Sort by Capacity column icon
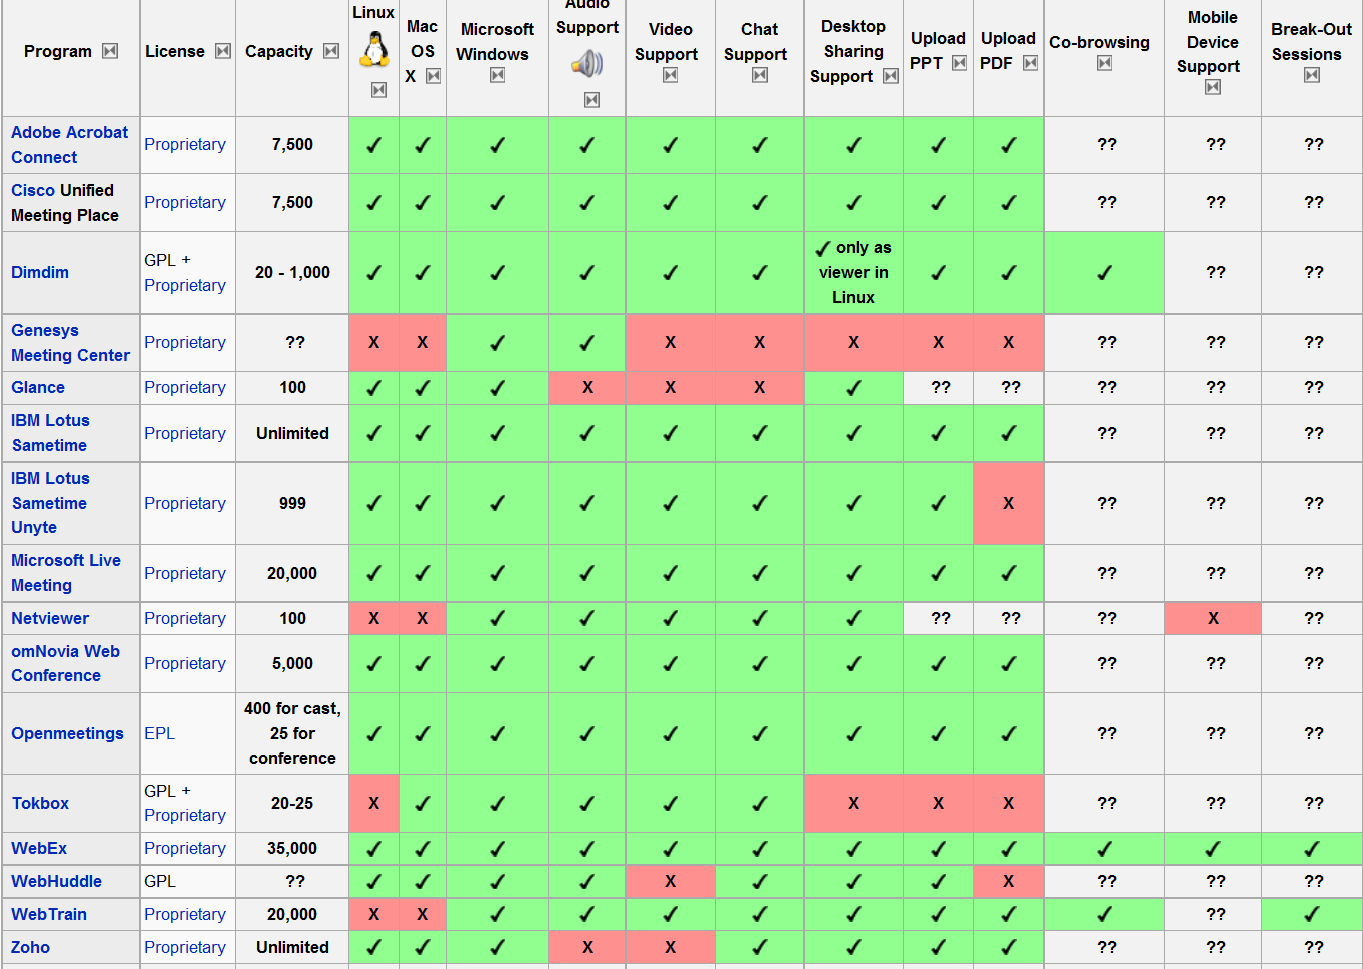Viewport: 1363px width, 969px height. click(331, 51)
